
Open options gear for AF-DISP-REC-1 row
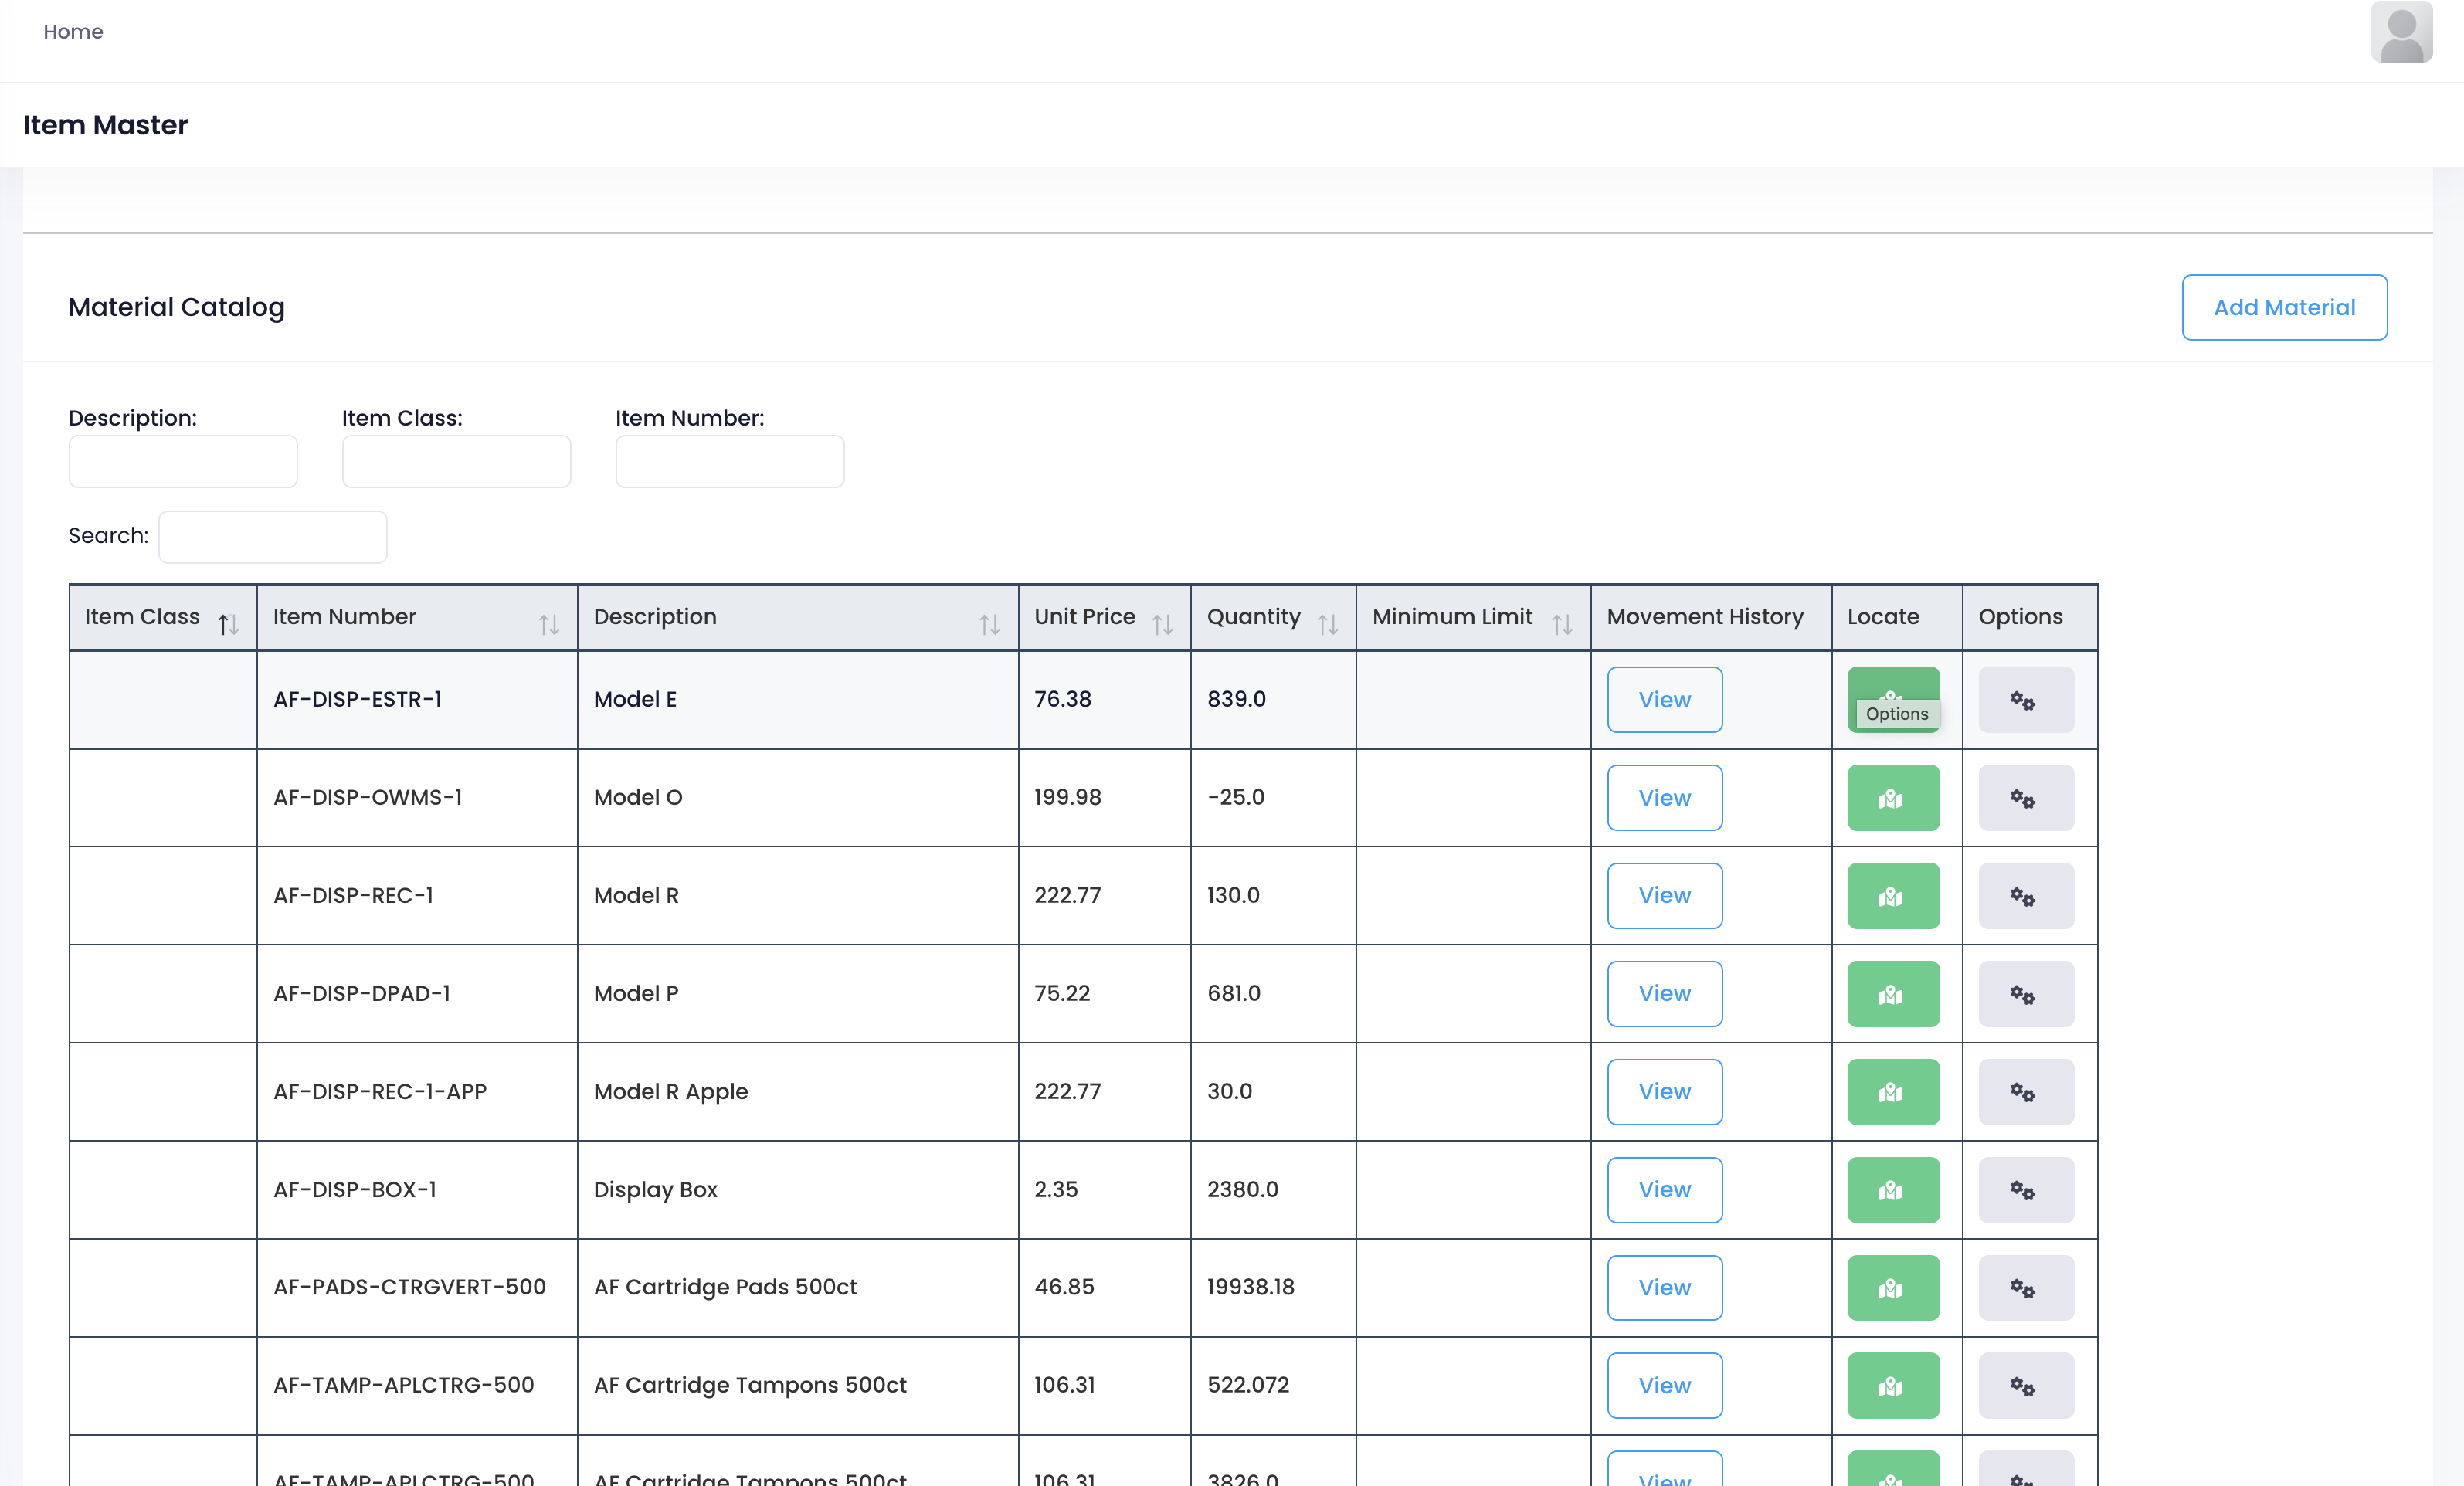[2025, 895]
